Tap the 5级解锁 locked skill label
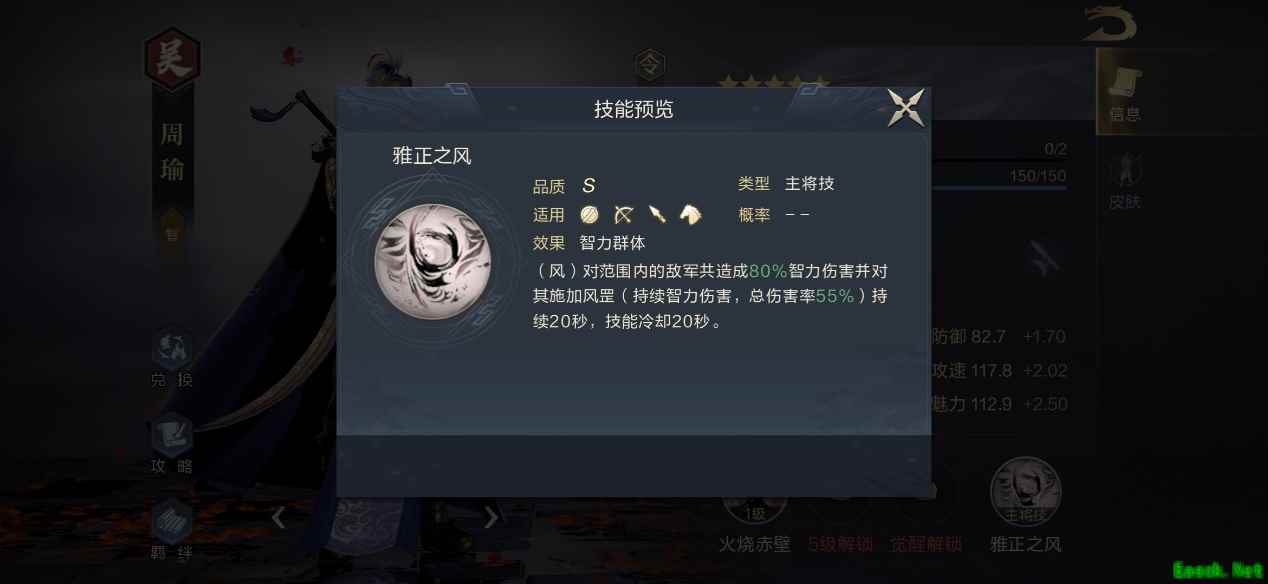Viewport: 1268px width, 584px height. [840, 545]
